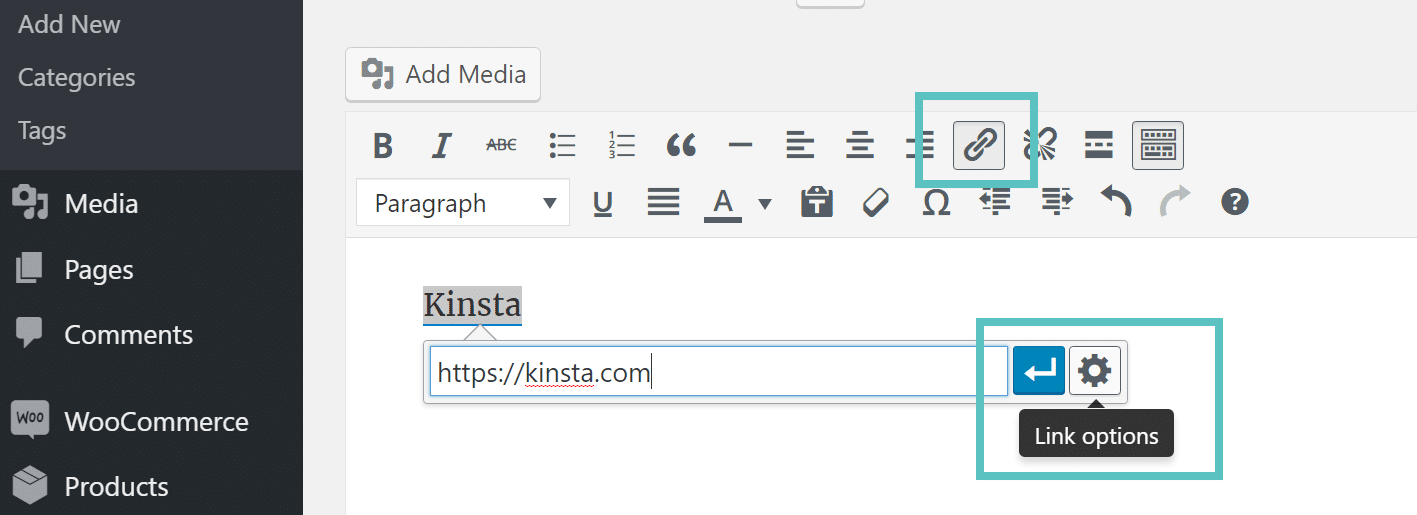Open Tags in sidebar
1417x515 pixels.
pos(42,130)
